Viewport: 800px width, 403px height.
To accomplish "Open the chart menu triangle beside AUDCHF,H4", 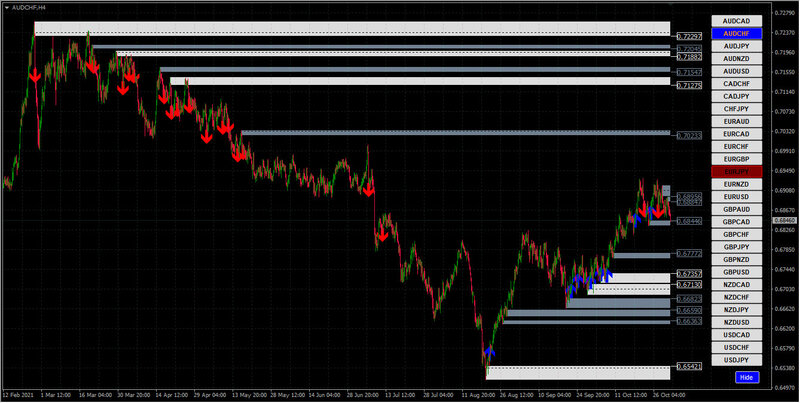I will click(7, 7).
